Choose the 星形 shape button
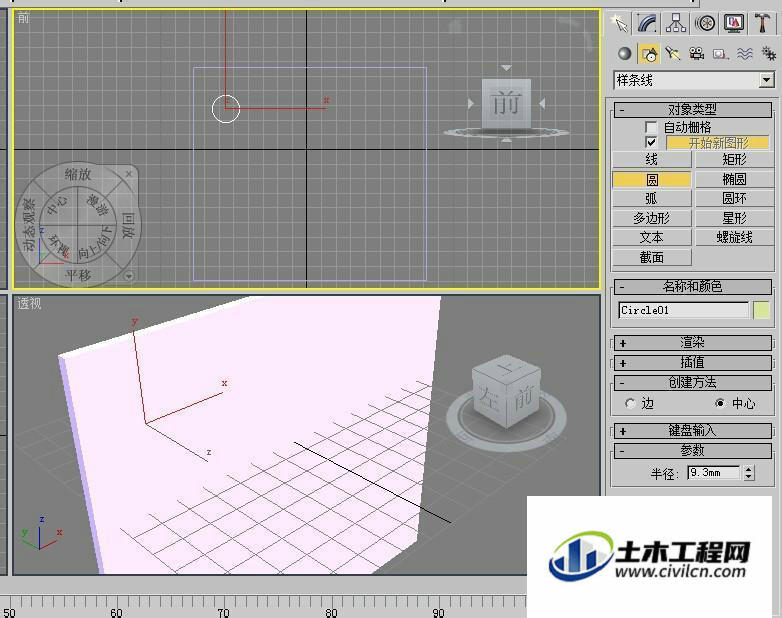The width and height of the screenshot is (782, 618). 734,218
